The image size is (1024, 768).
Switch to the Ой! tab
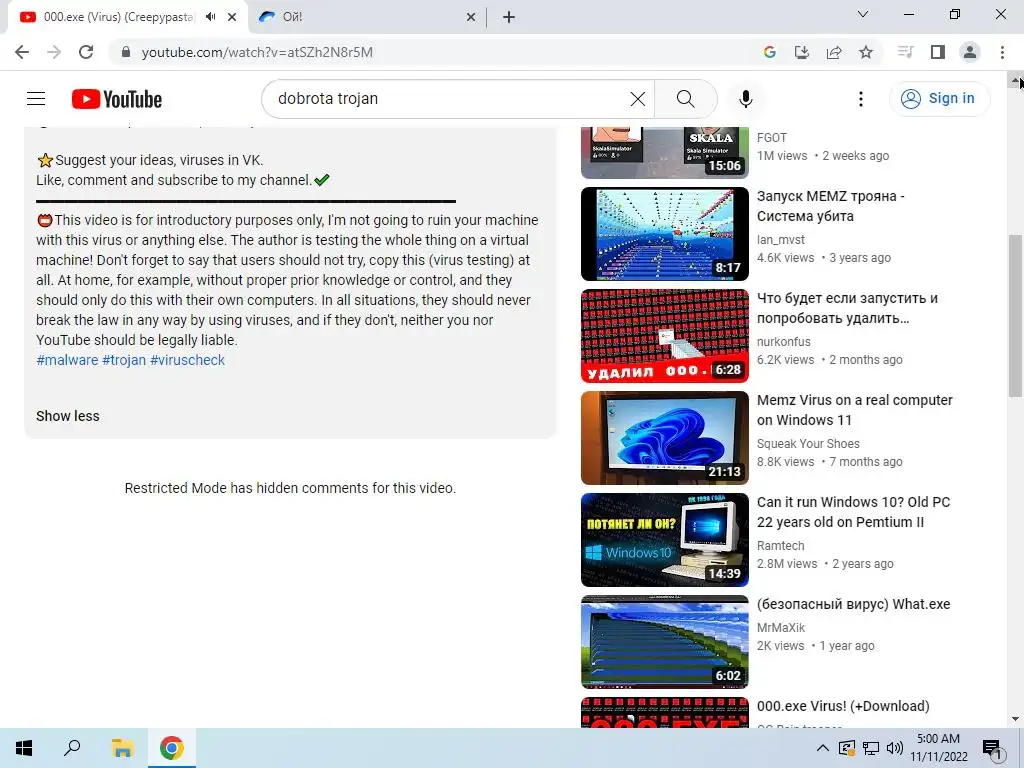tap(359, 17)
